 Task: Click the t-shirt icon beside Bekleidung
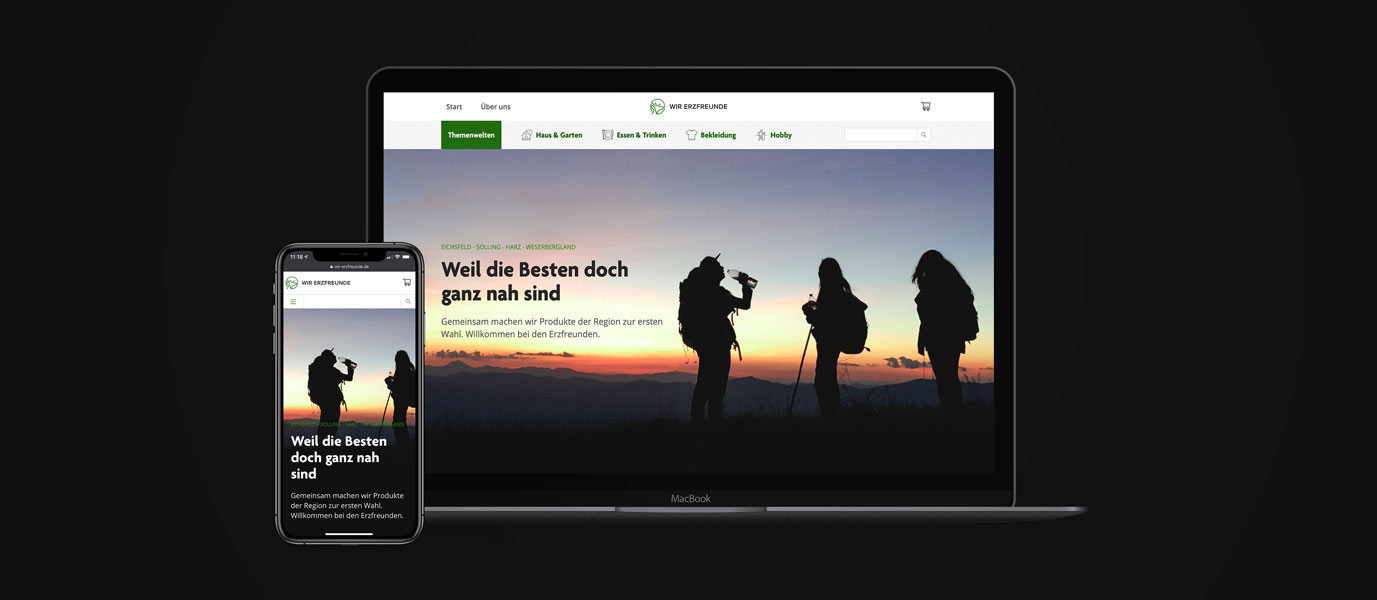click(691, 135)
